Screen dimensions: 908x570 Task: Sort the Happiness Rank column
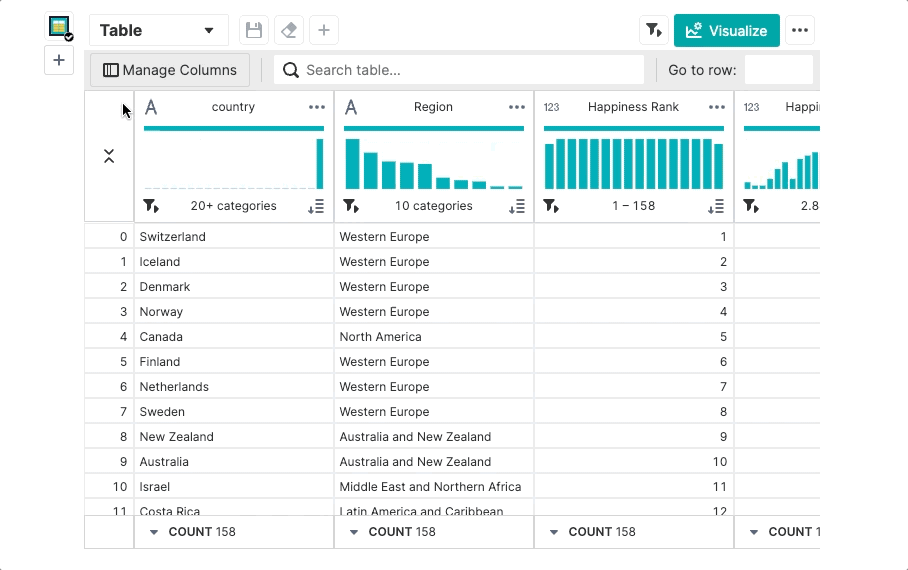(x=716, y=206)
